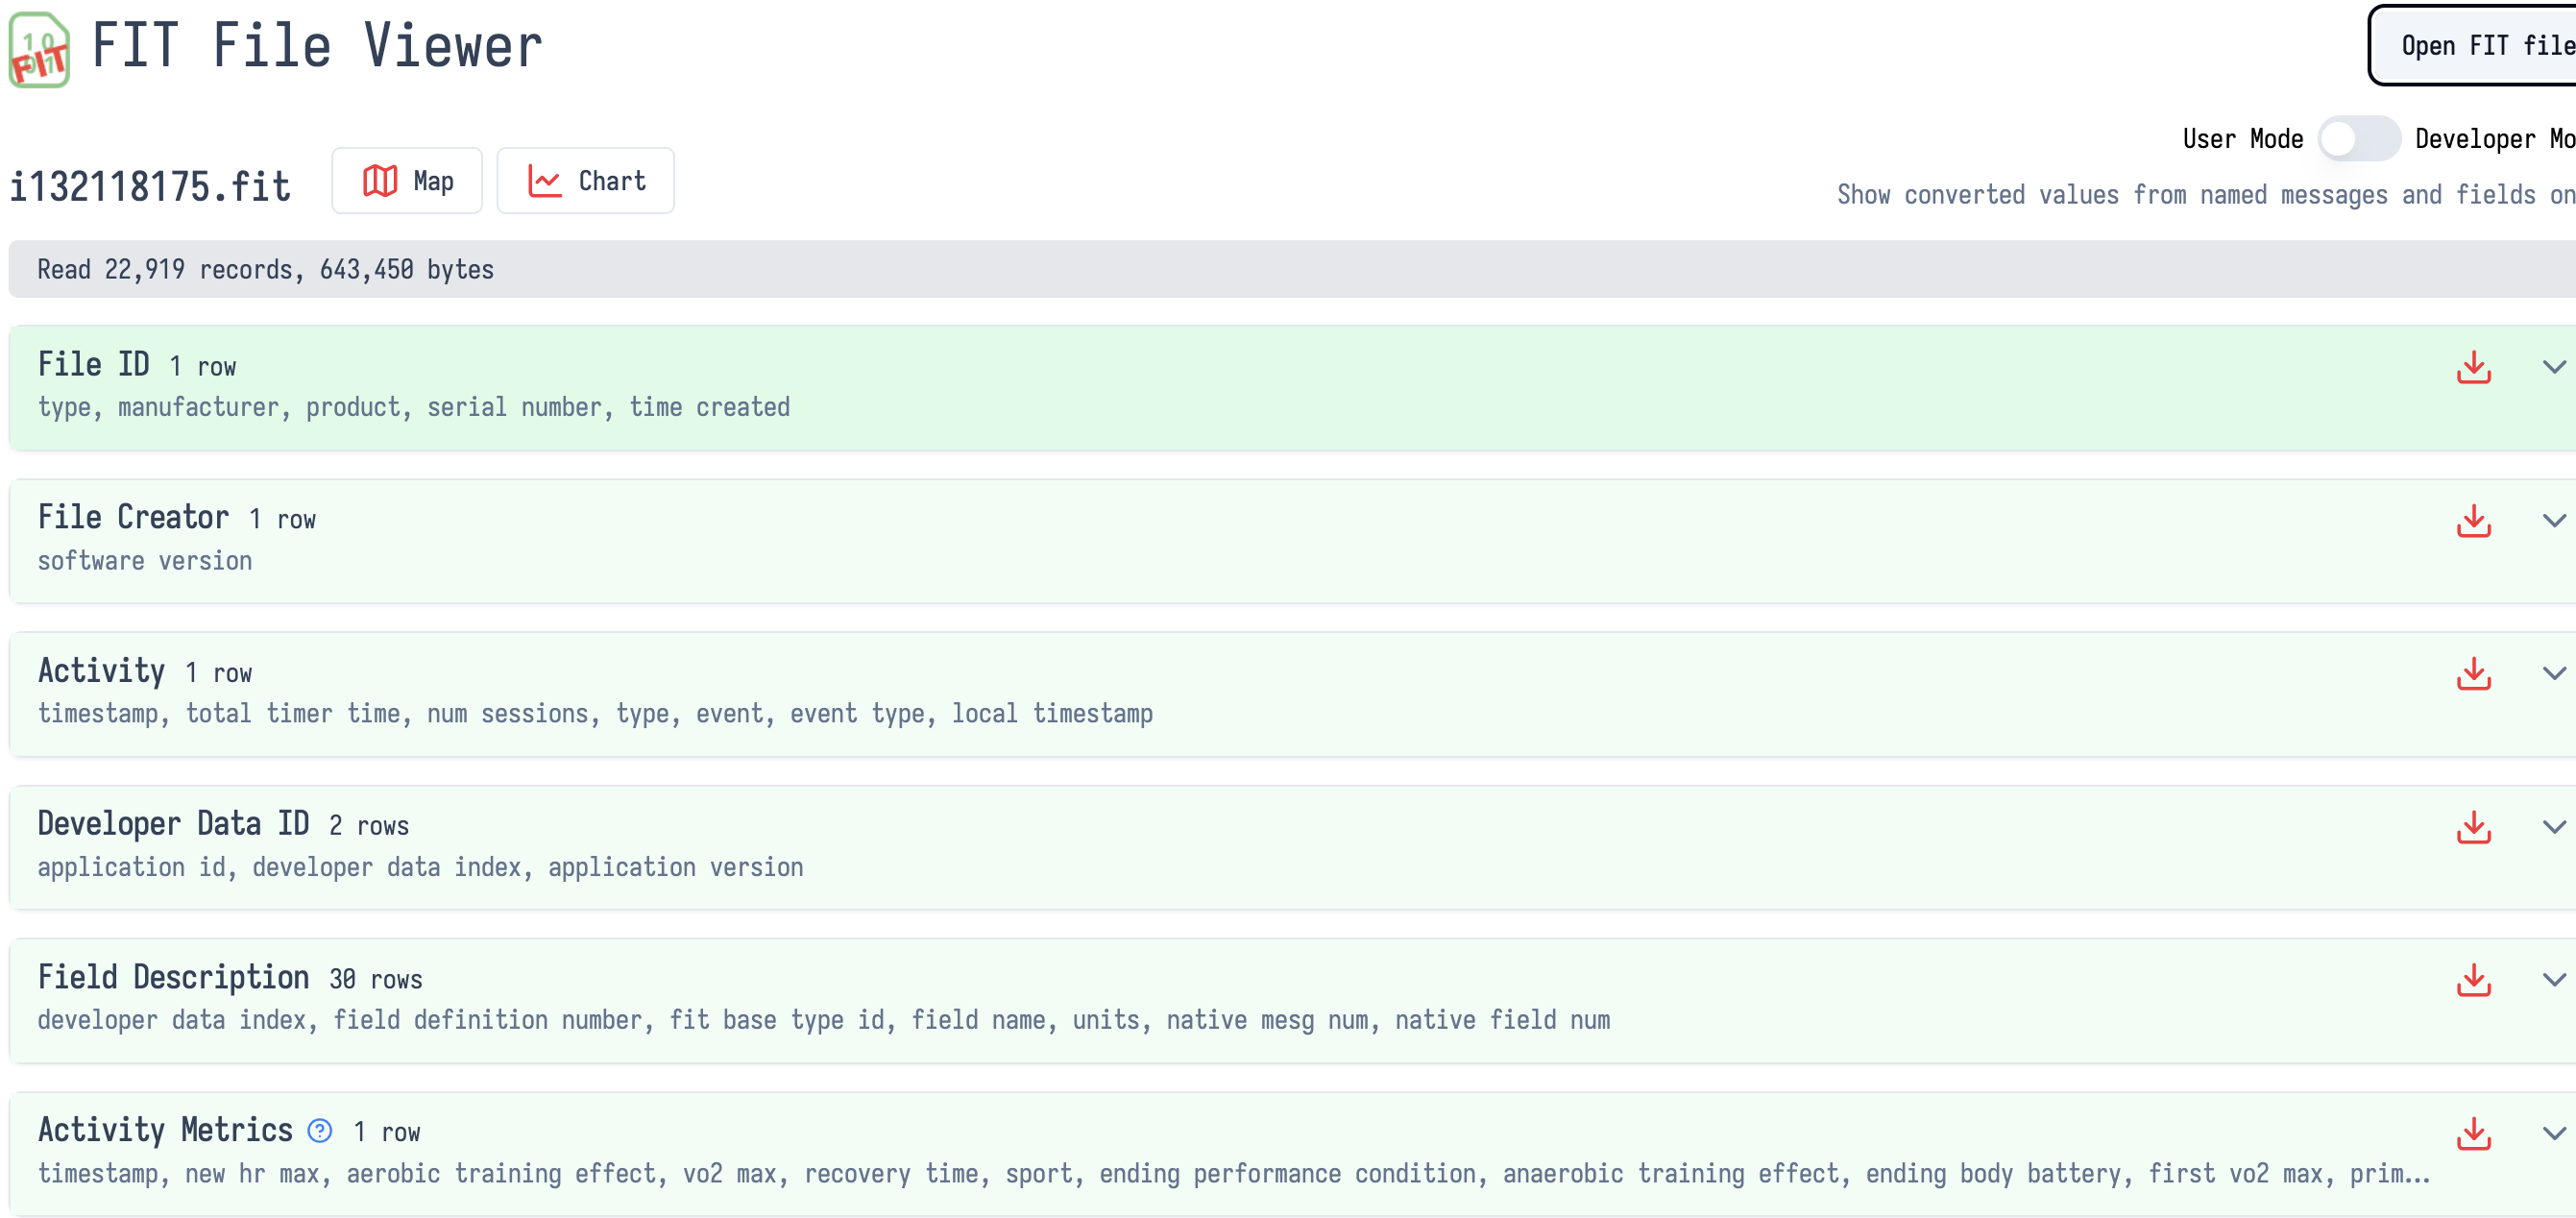Click the Open FIT file button
Viewport: 2576px width, 1218px height.
point(2472,46)
